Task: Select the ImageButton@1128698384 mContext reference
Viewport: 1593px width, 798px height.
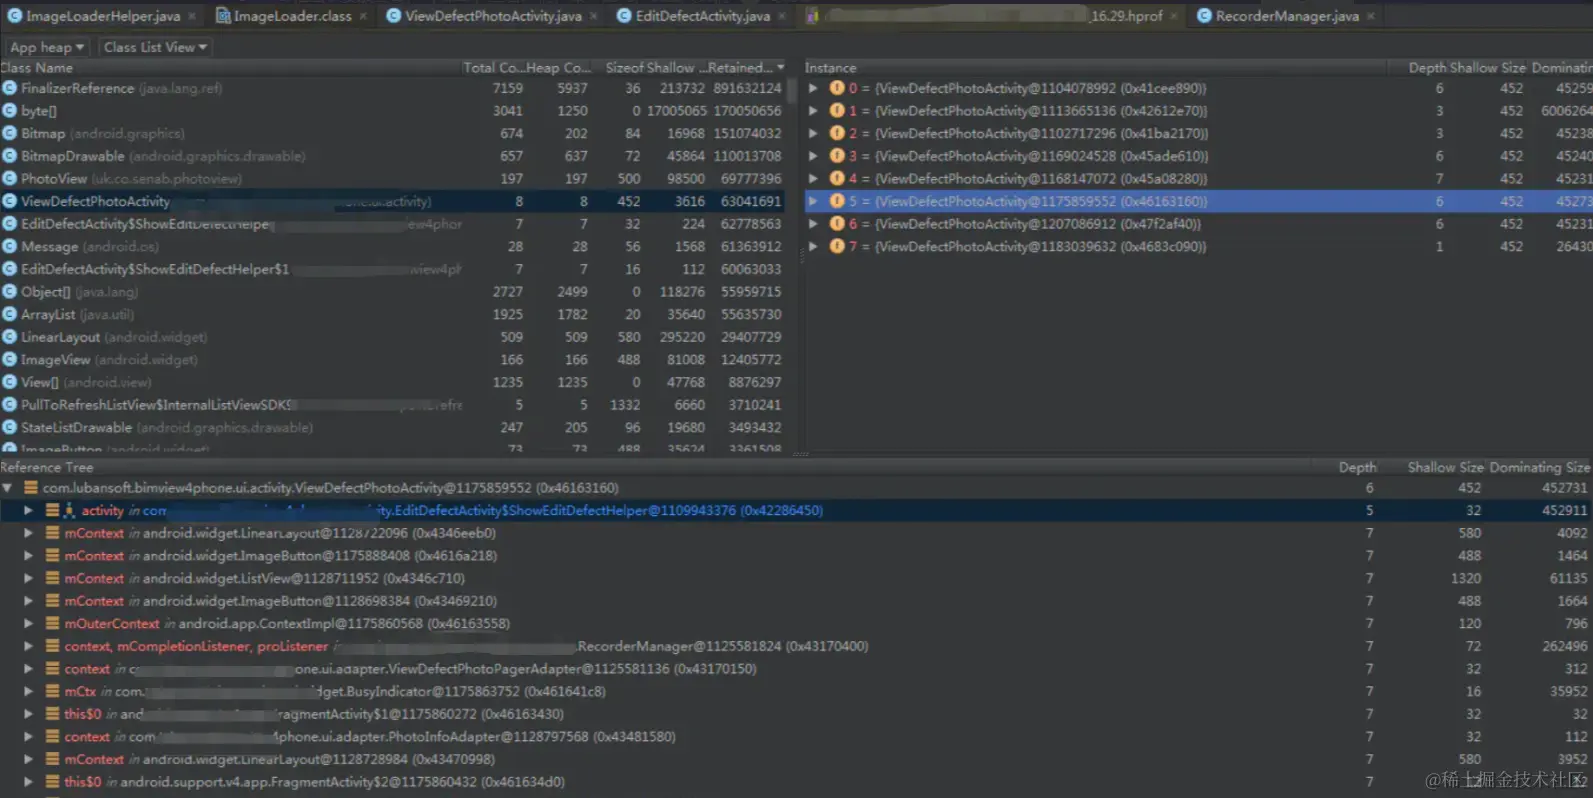Action: pos(796,601)
